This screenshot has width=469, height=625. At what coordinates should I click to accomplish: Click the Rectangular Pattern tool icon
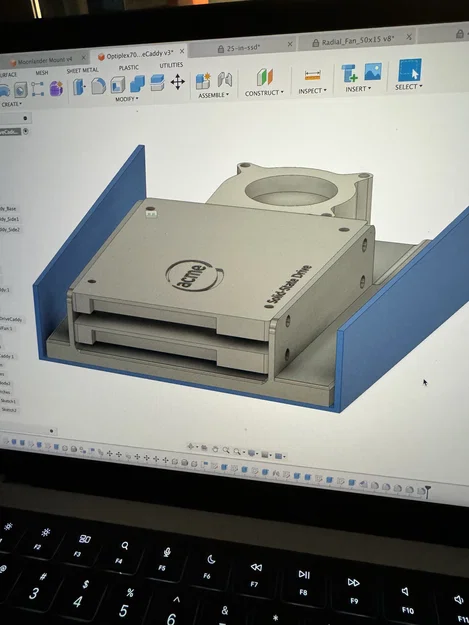(x=37, y=89)
